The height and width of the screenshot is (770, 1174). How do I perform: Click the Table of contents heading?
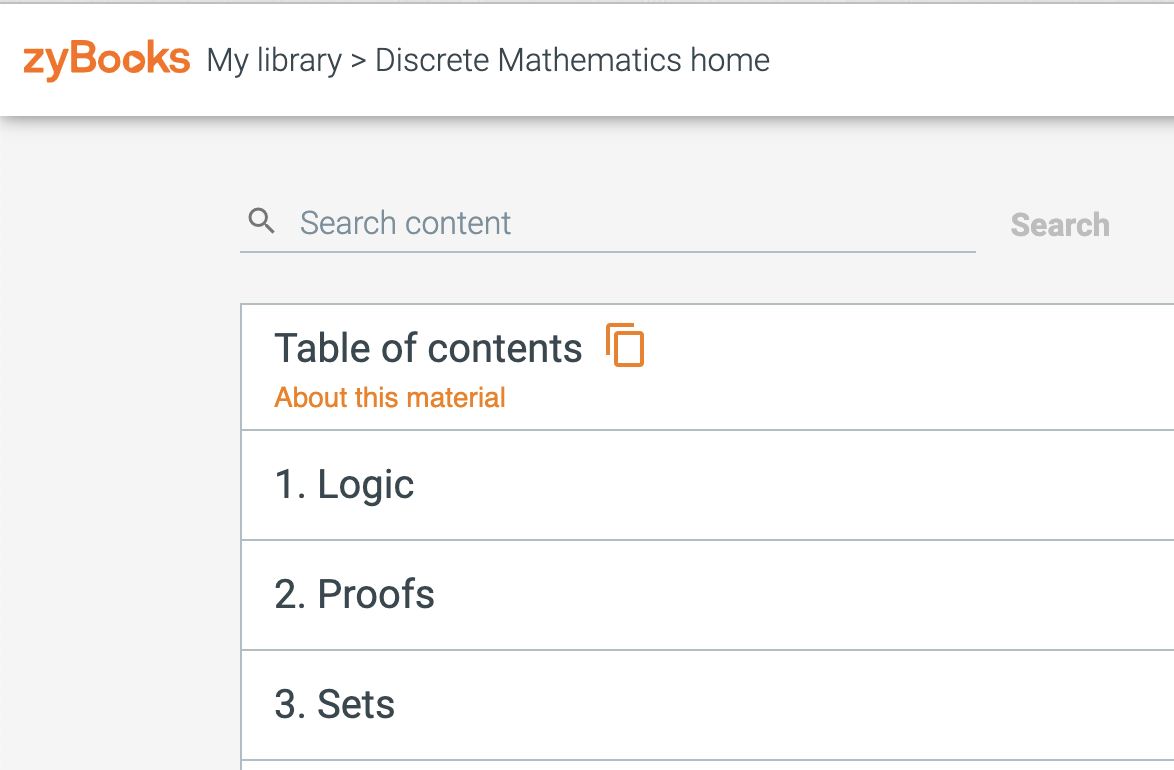click(428, 348)
